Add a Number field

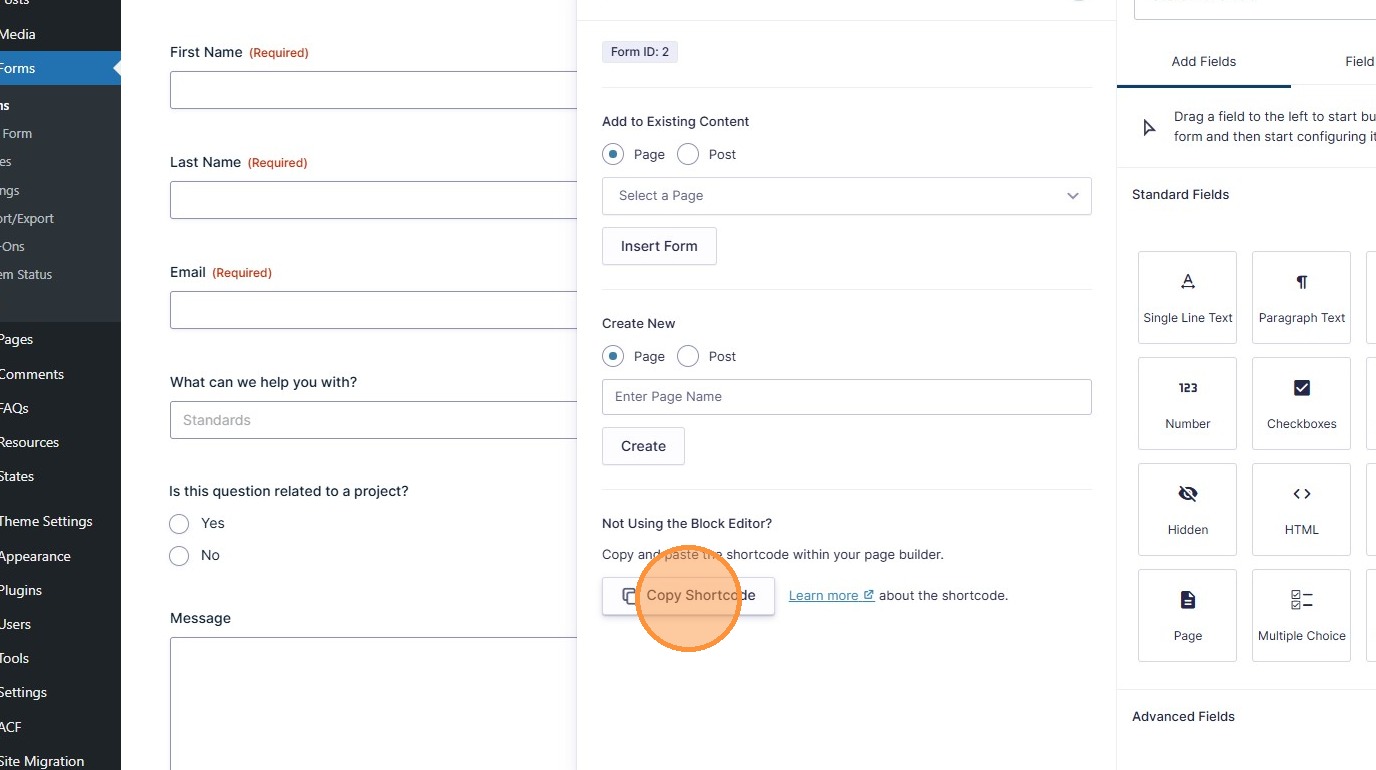pyautogui.click(x=1187, y=403)
